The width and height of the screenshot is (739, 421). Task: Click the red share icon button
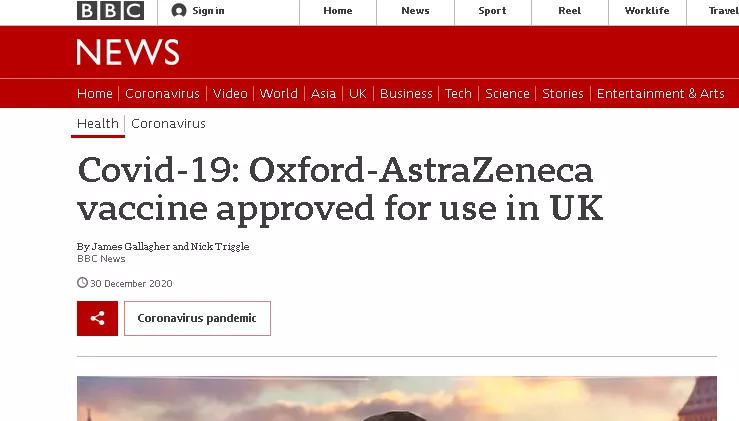97,318
